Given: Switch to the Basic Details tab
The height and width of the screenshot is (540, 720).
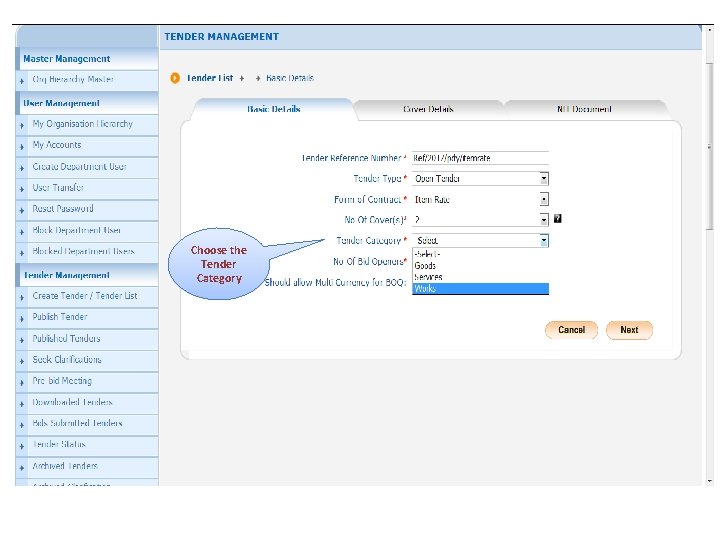Looking at the screenshot, I should click(x=274, y=109).
